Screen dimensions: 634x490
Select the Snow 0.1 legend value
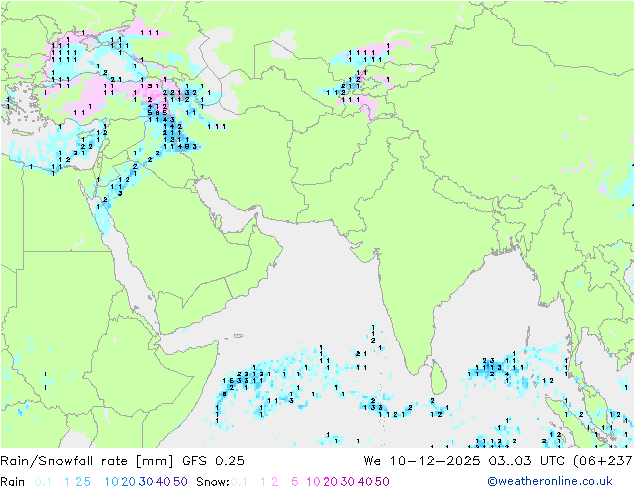239,482
